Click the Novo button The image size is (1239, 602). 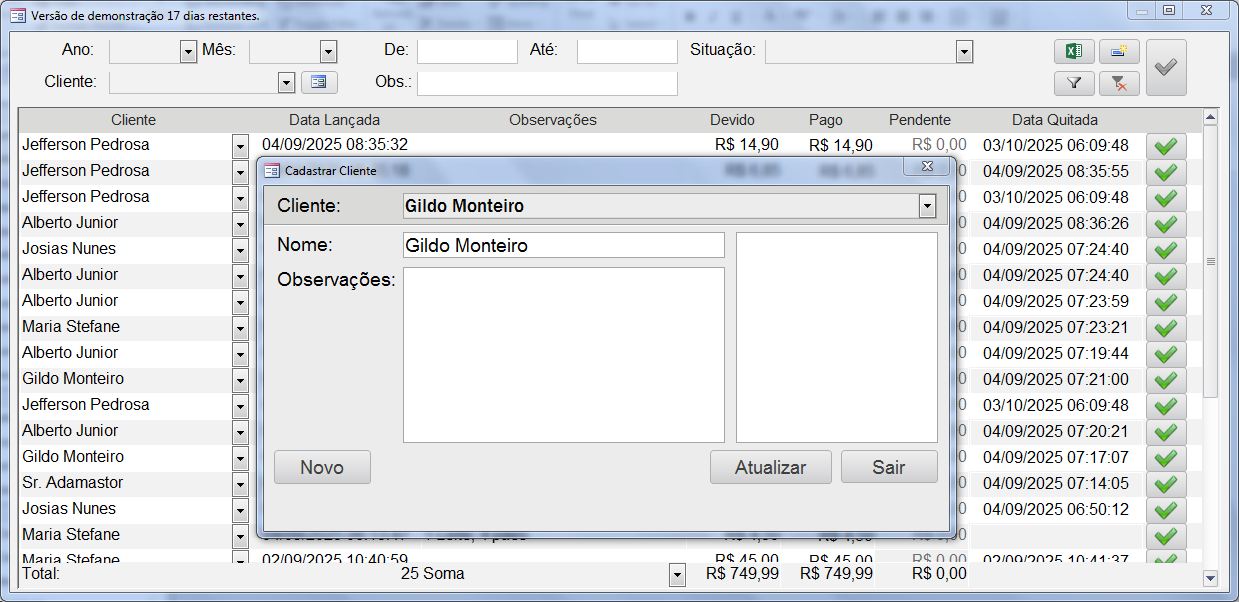322,467
